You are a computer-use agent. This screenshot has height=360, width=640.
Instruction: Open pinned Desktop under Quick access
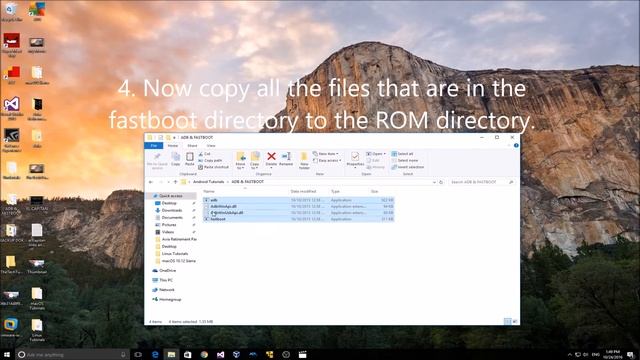coord(169,203)
